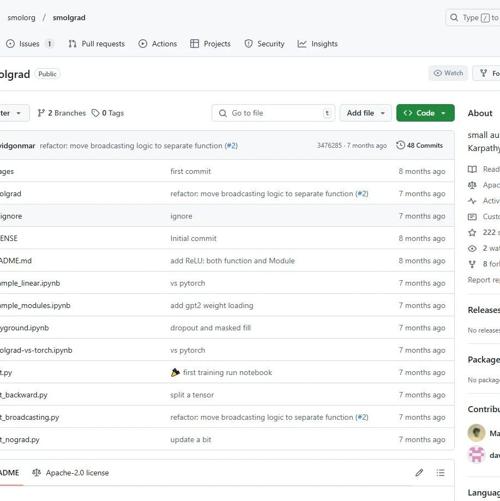This screenshot has height=501, width=500.
Task: Click the Actions play icon
Action: coord(143,44)
